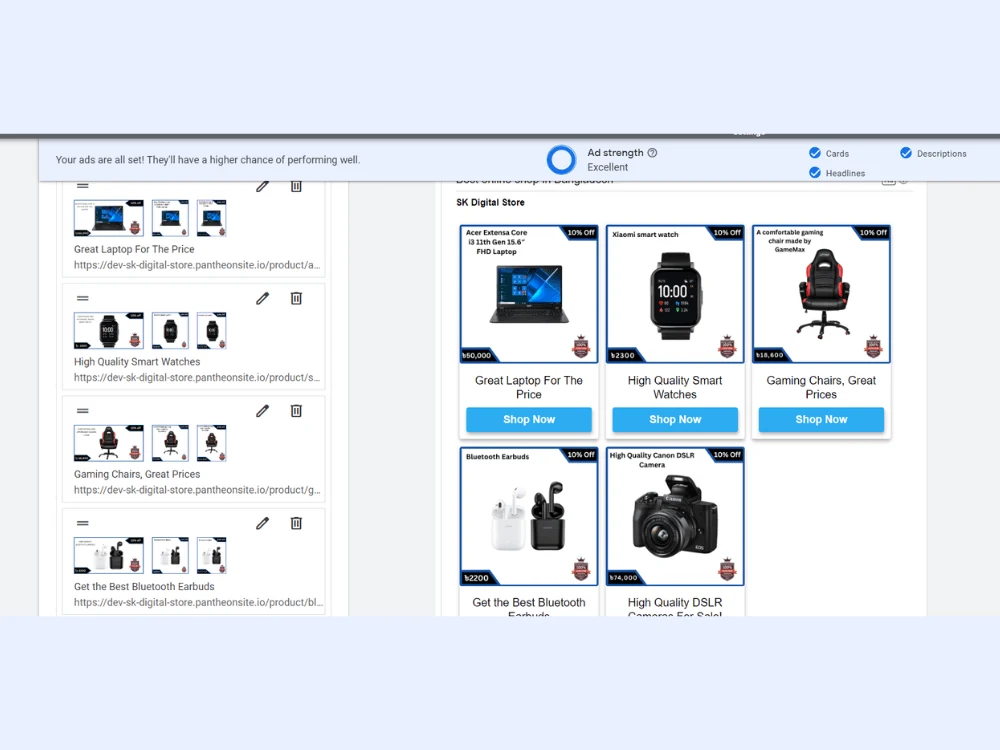
Task: Click the Excellent ad strength label
Action: click(607, 167)
